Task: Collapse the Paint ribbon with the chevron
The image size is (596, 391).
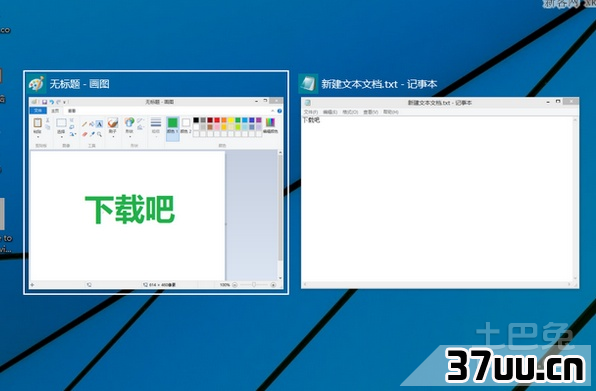Action: pos(273,111)
